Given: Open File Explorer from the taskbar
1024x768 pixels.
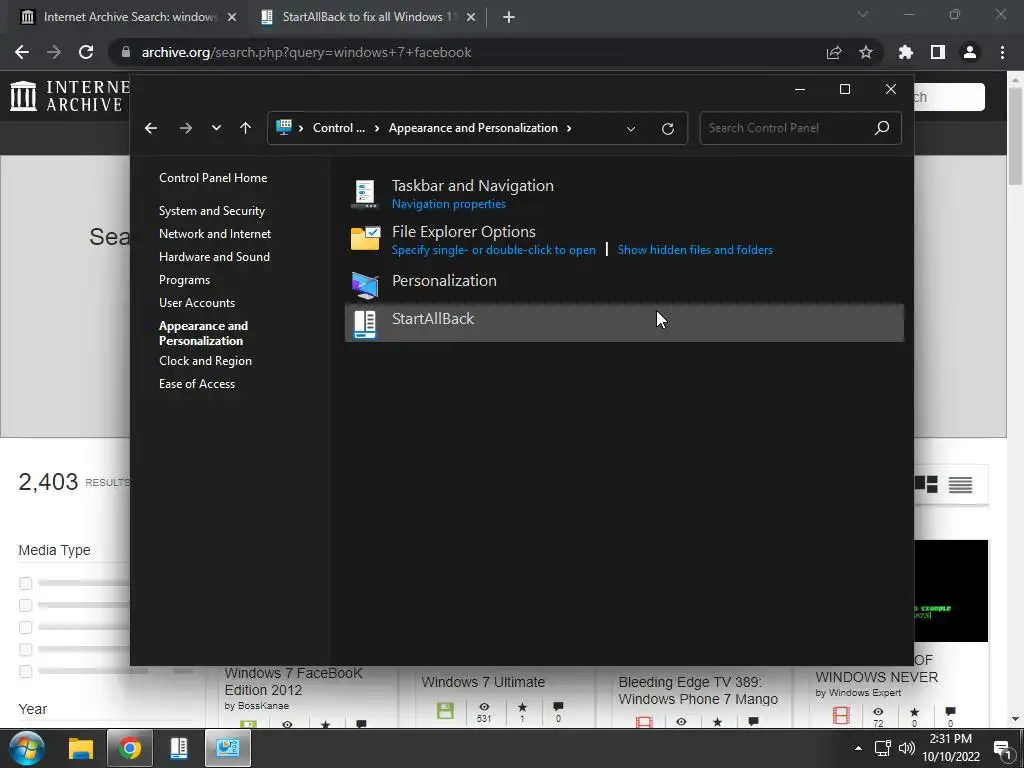Looking at the screenshot, I should coord(81,748).
